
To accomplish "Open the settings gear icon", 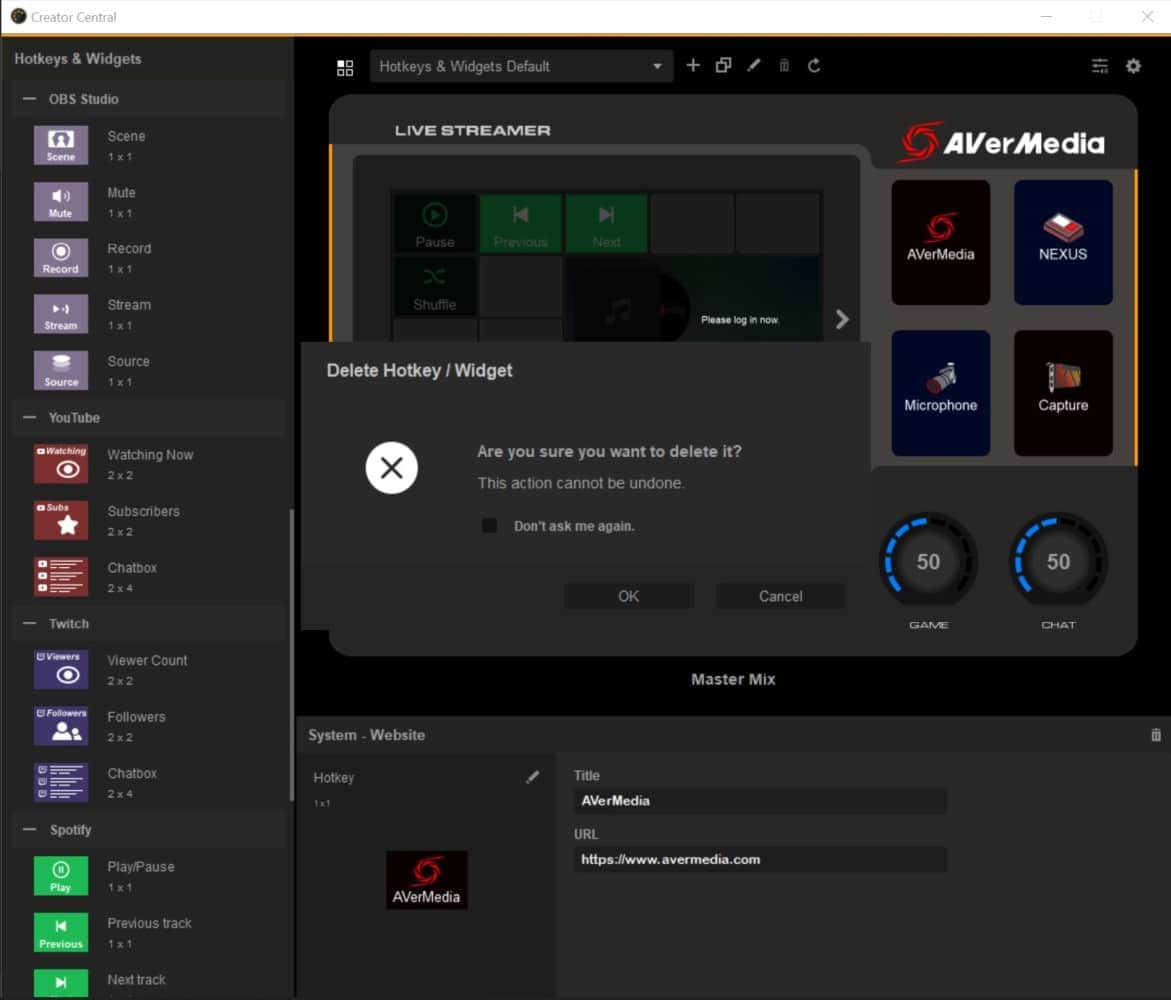I will pos(1133,66).
